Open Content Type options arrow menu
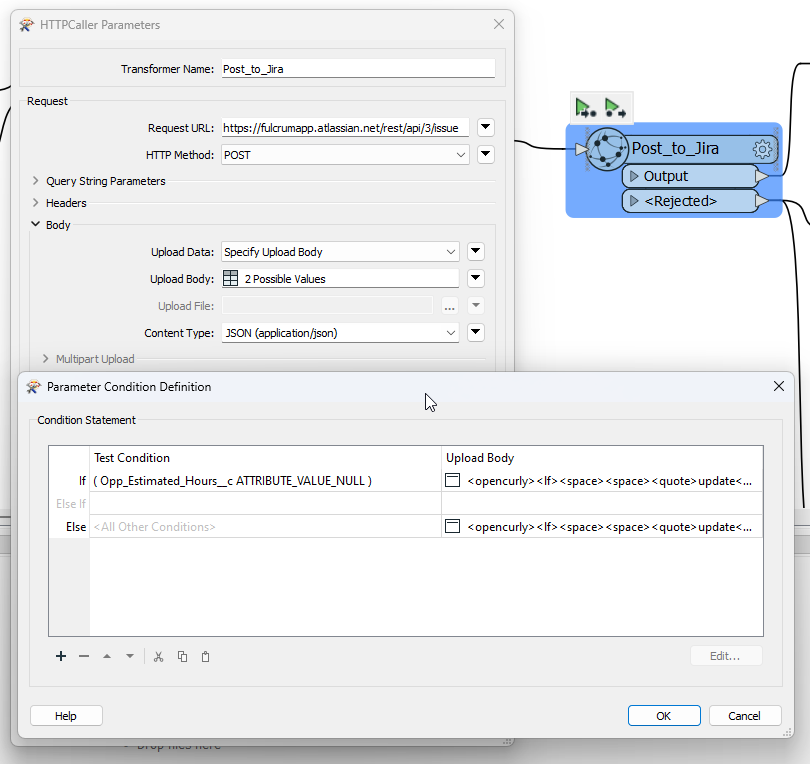This screenshot has width=810, height=764. [476, 332]
